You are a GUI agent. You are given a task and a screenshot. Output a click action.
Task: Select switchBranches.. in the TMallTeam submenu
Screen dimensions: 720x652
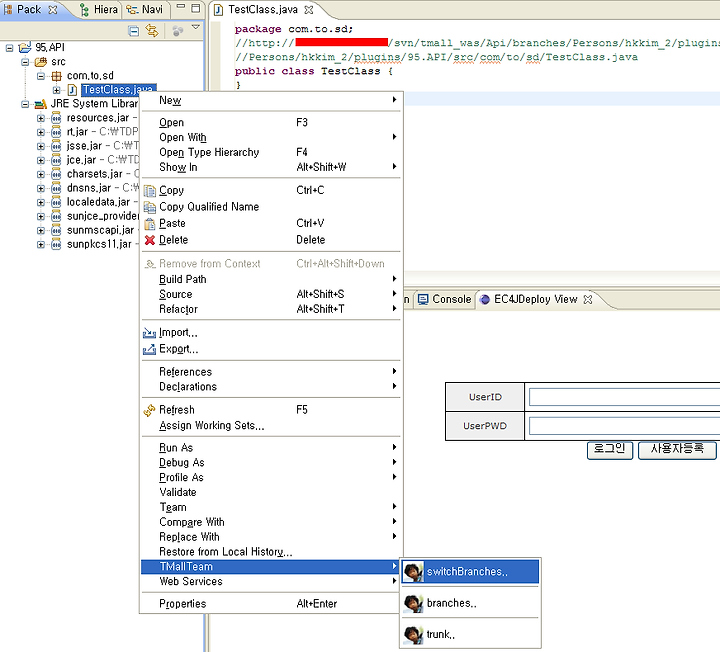click(x=470, y=572)
